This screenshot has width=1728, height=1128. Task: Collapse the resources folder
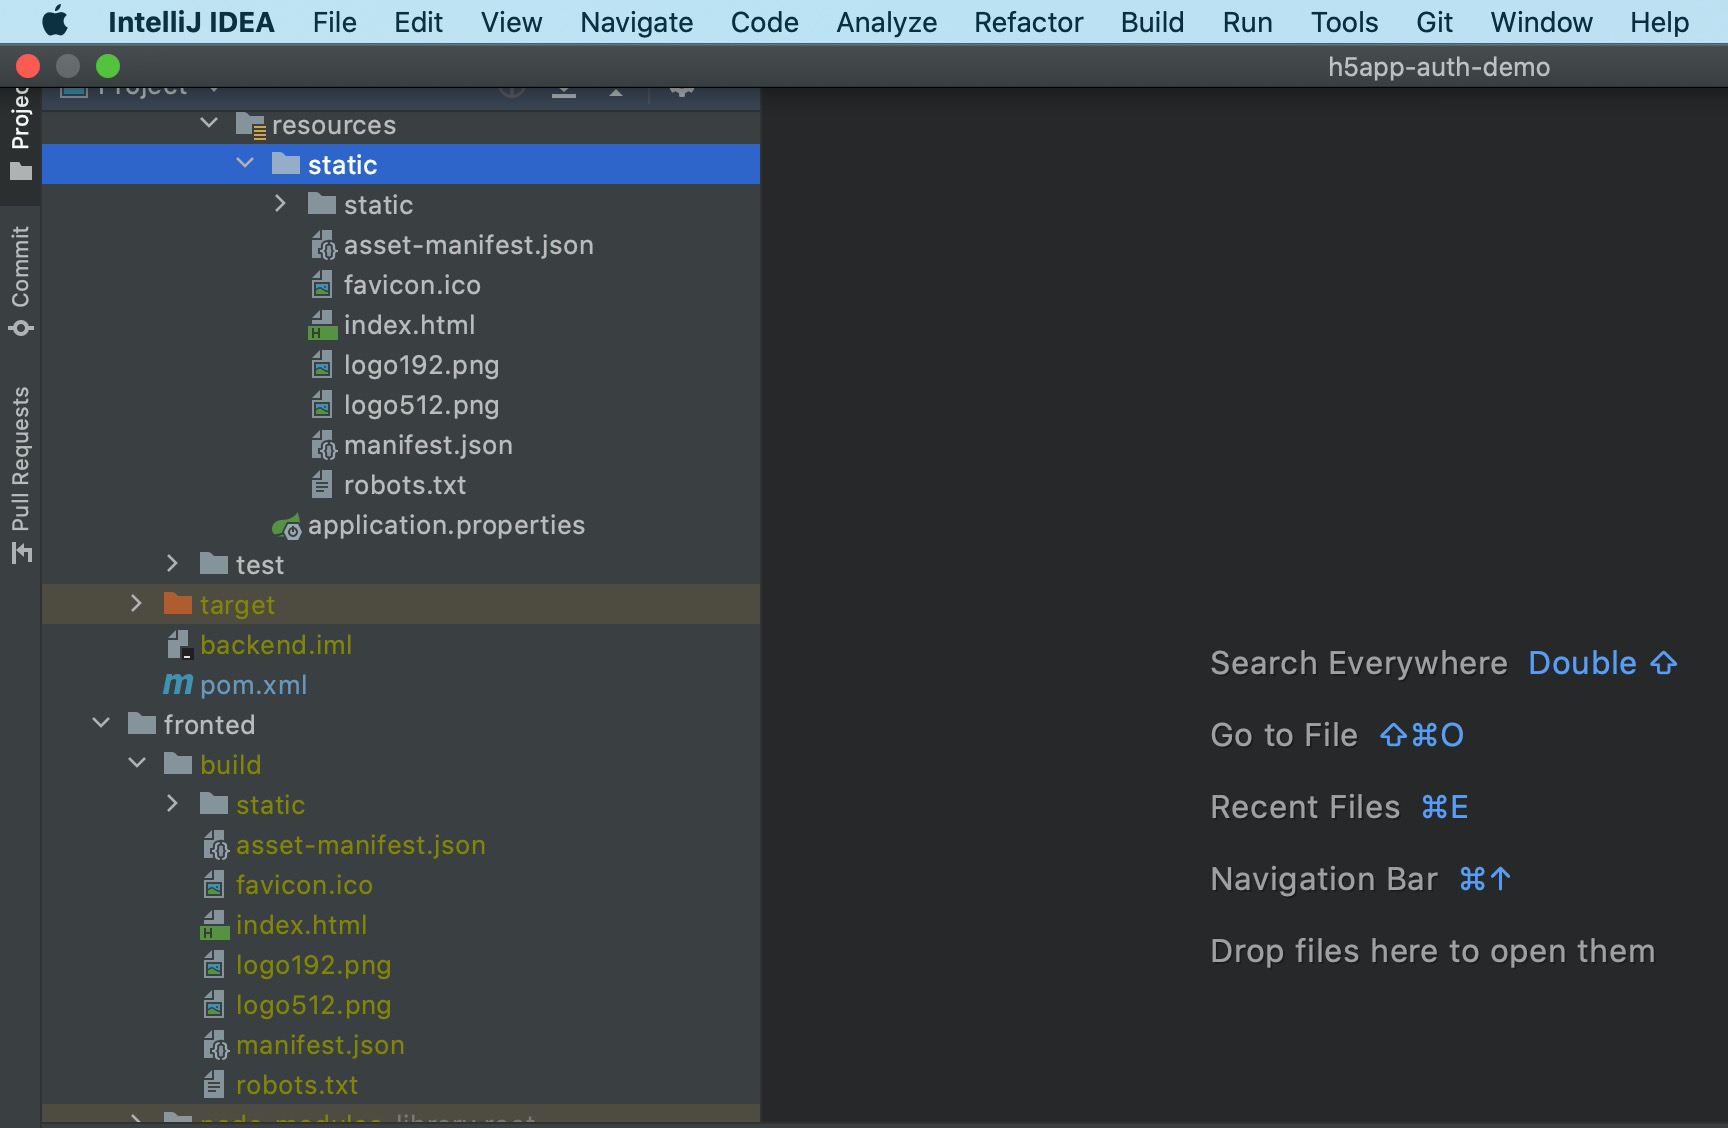pyautogui.click(x=209, y=124)
